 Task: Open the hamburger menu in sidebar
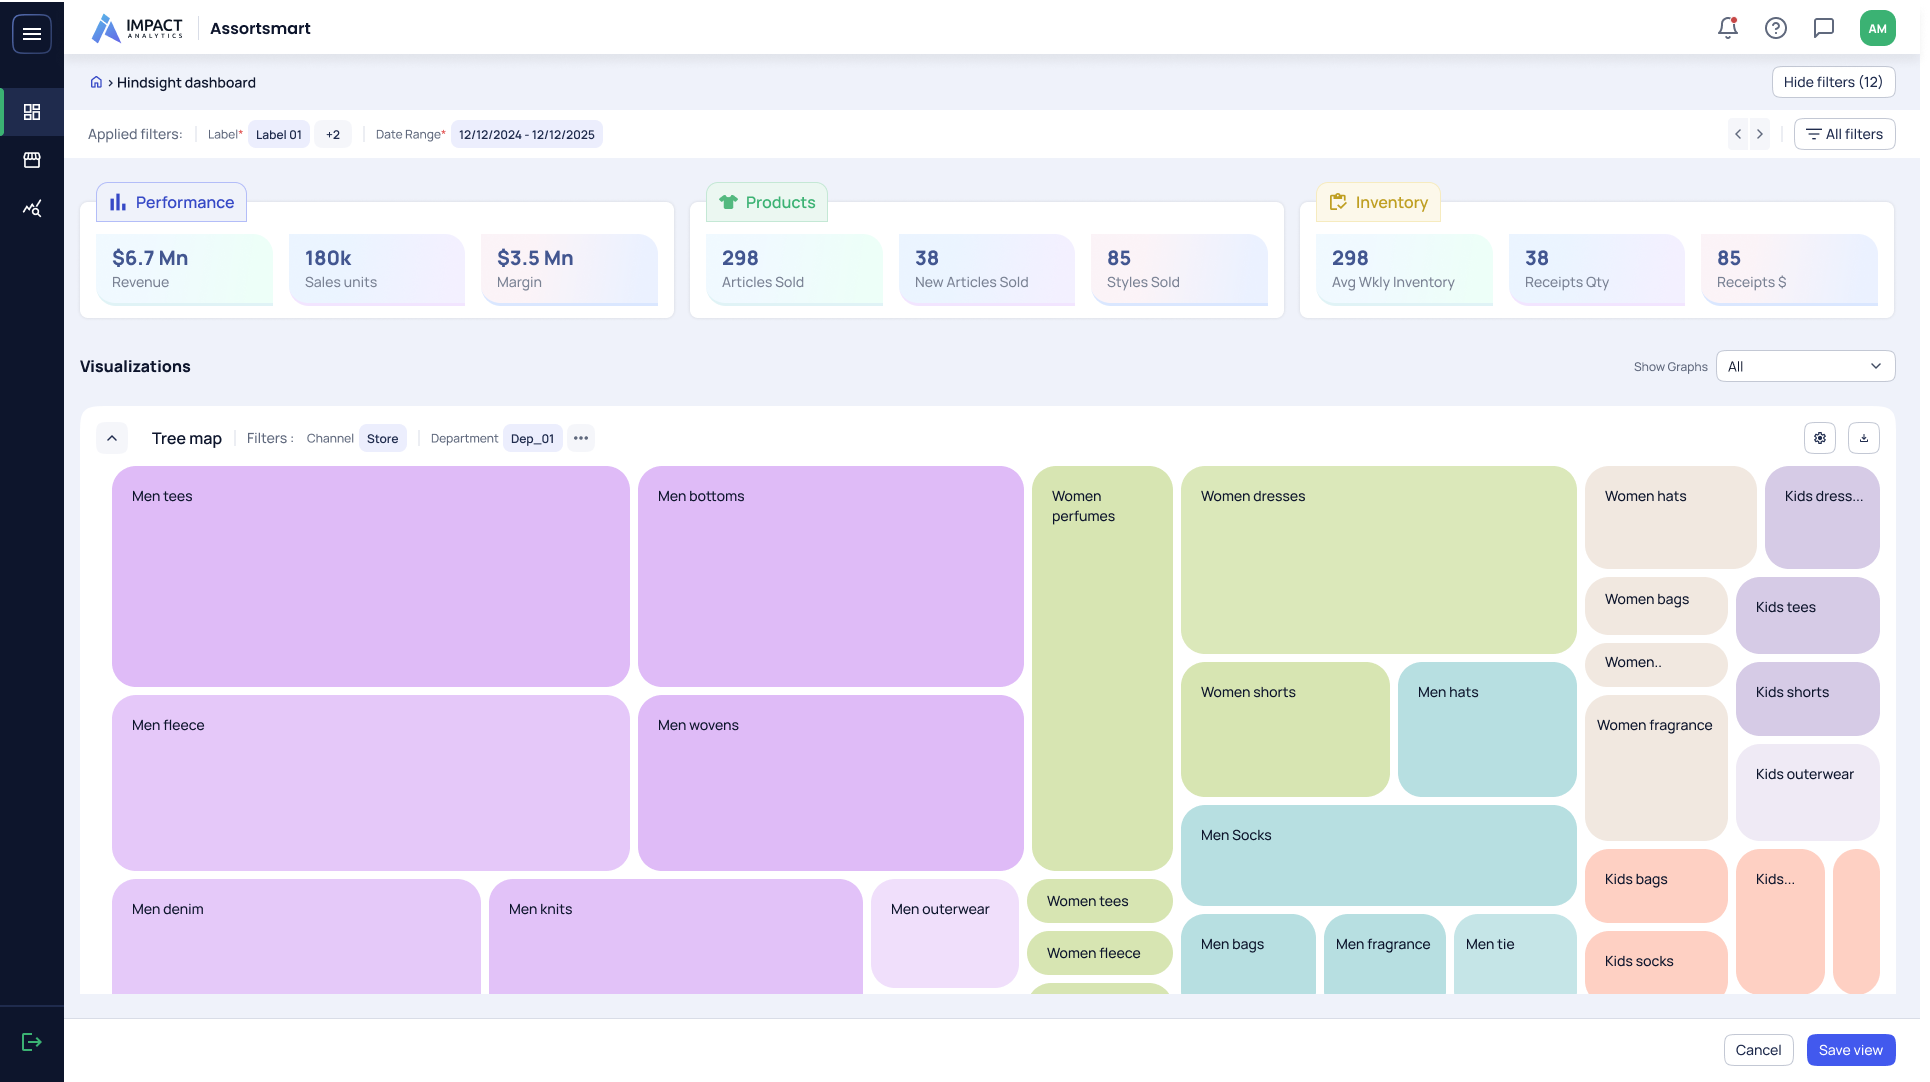coord(32,34)
